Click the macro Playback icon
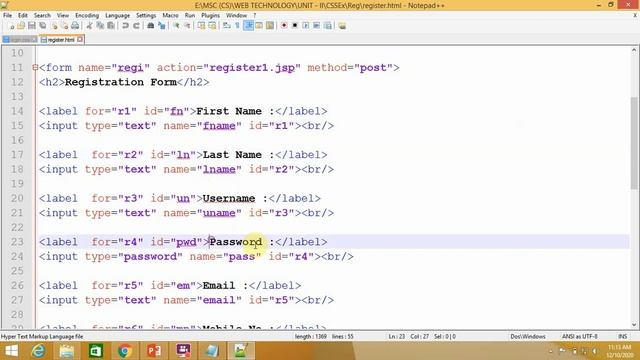The width and height of the screenshot is (640, 360). pyautogui.click(x=306, y=26)
